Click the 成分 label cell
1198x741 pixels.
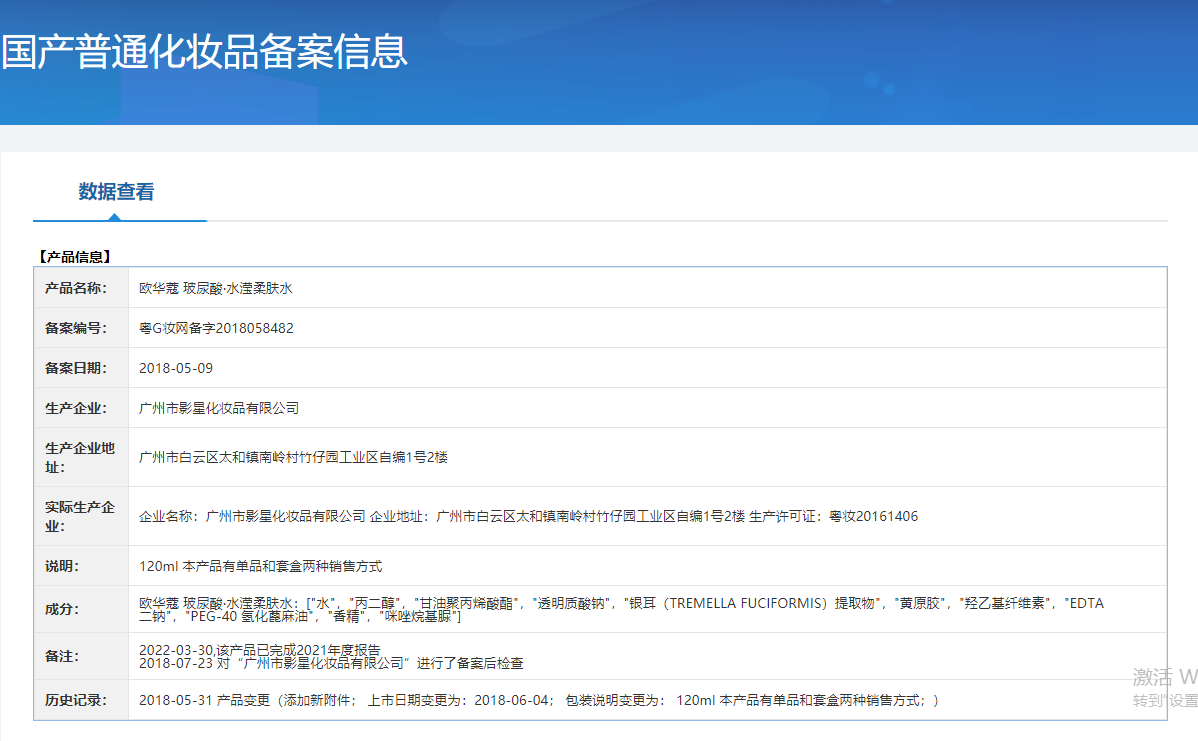click(81, 609)
